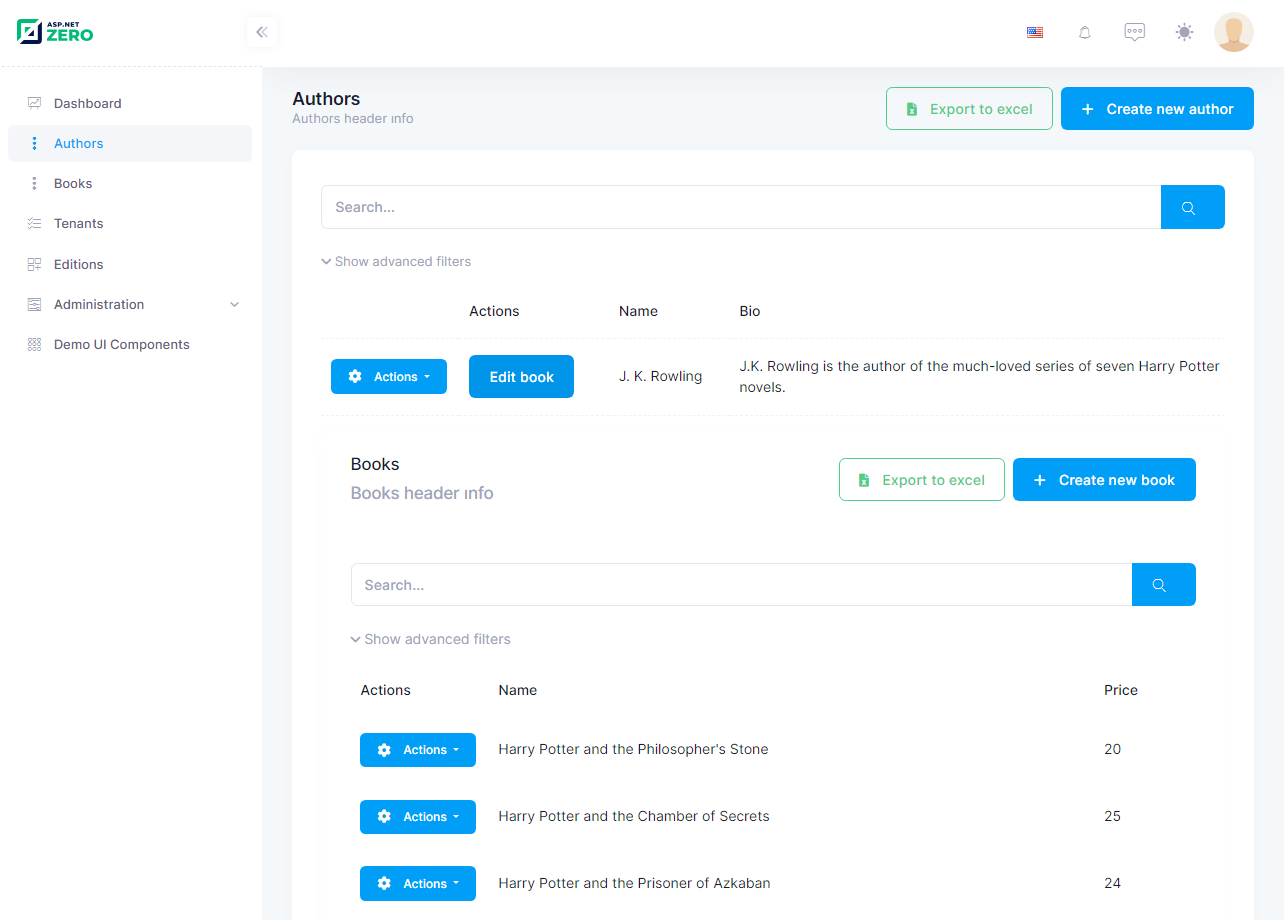Screen dimensions: 1284x920
Task: Open Actions dropdown for Philosopher's Stone
Action: point(418,750)
